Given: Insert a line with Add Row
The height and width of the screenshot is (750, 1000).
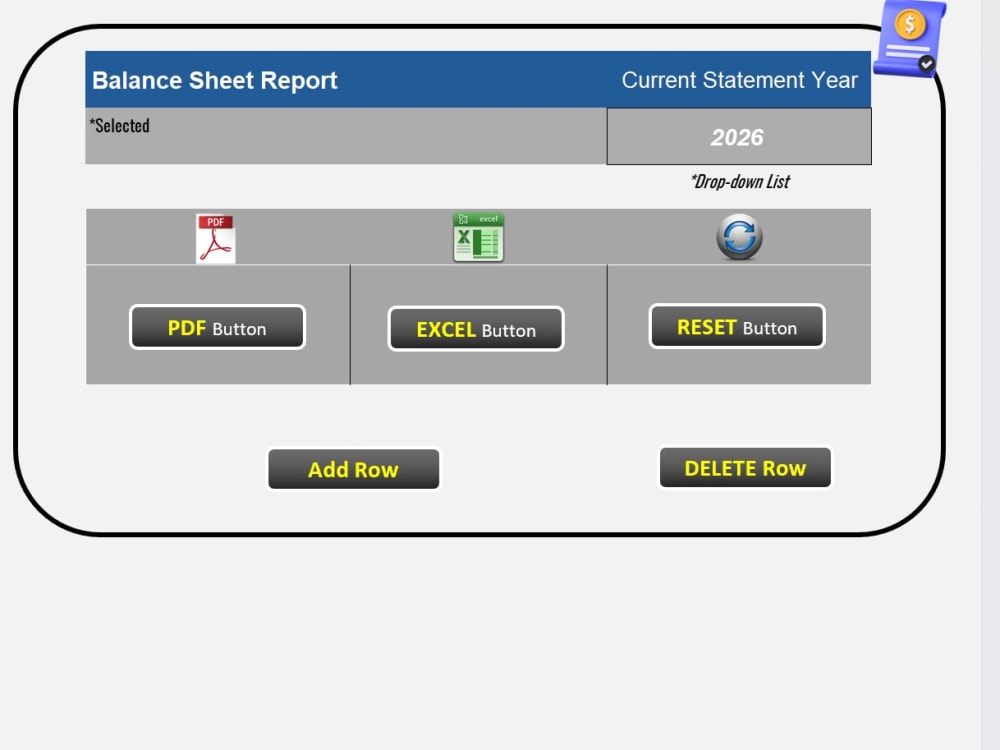Looking at the screenshot, I should tap(353, 469).
